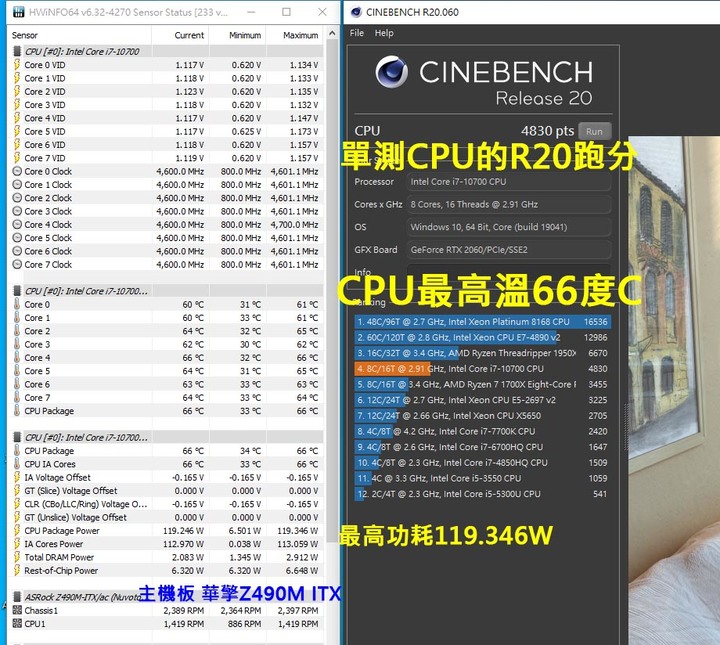This screenshot has width=720, height=645.
Task: Select GT (Unslice) Voltage Offset row
Action: (166, 517)
